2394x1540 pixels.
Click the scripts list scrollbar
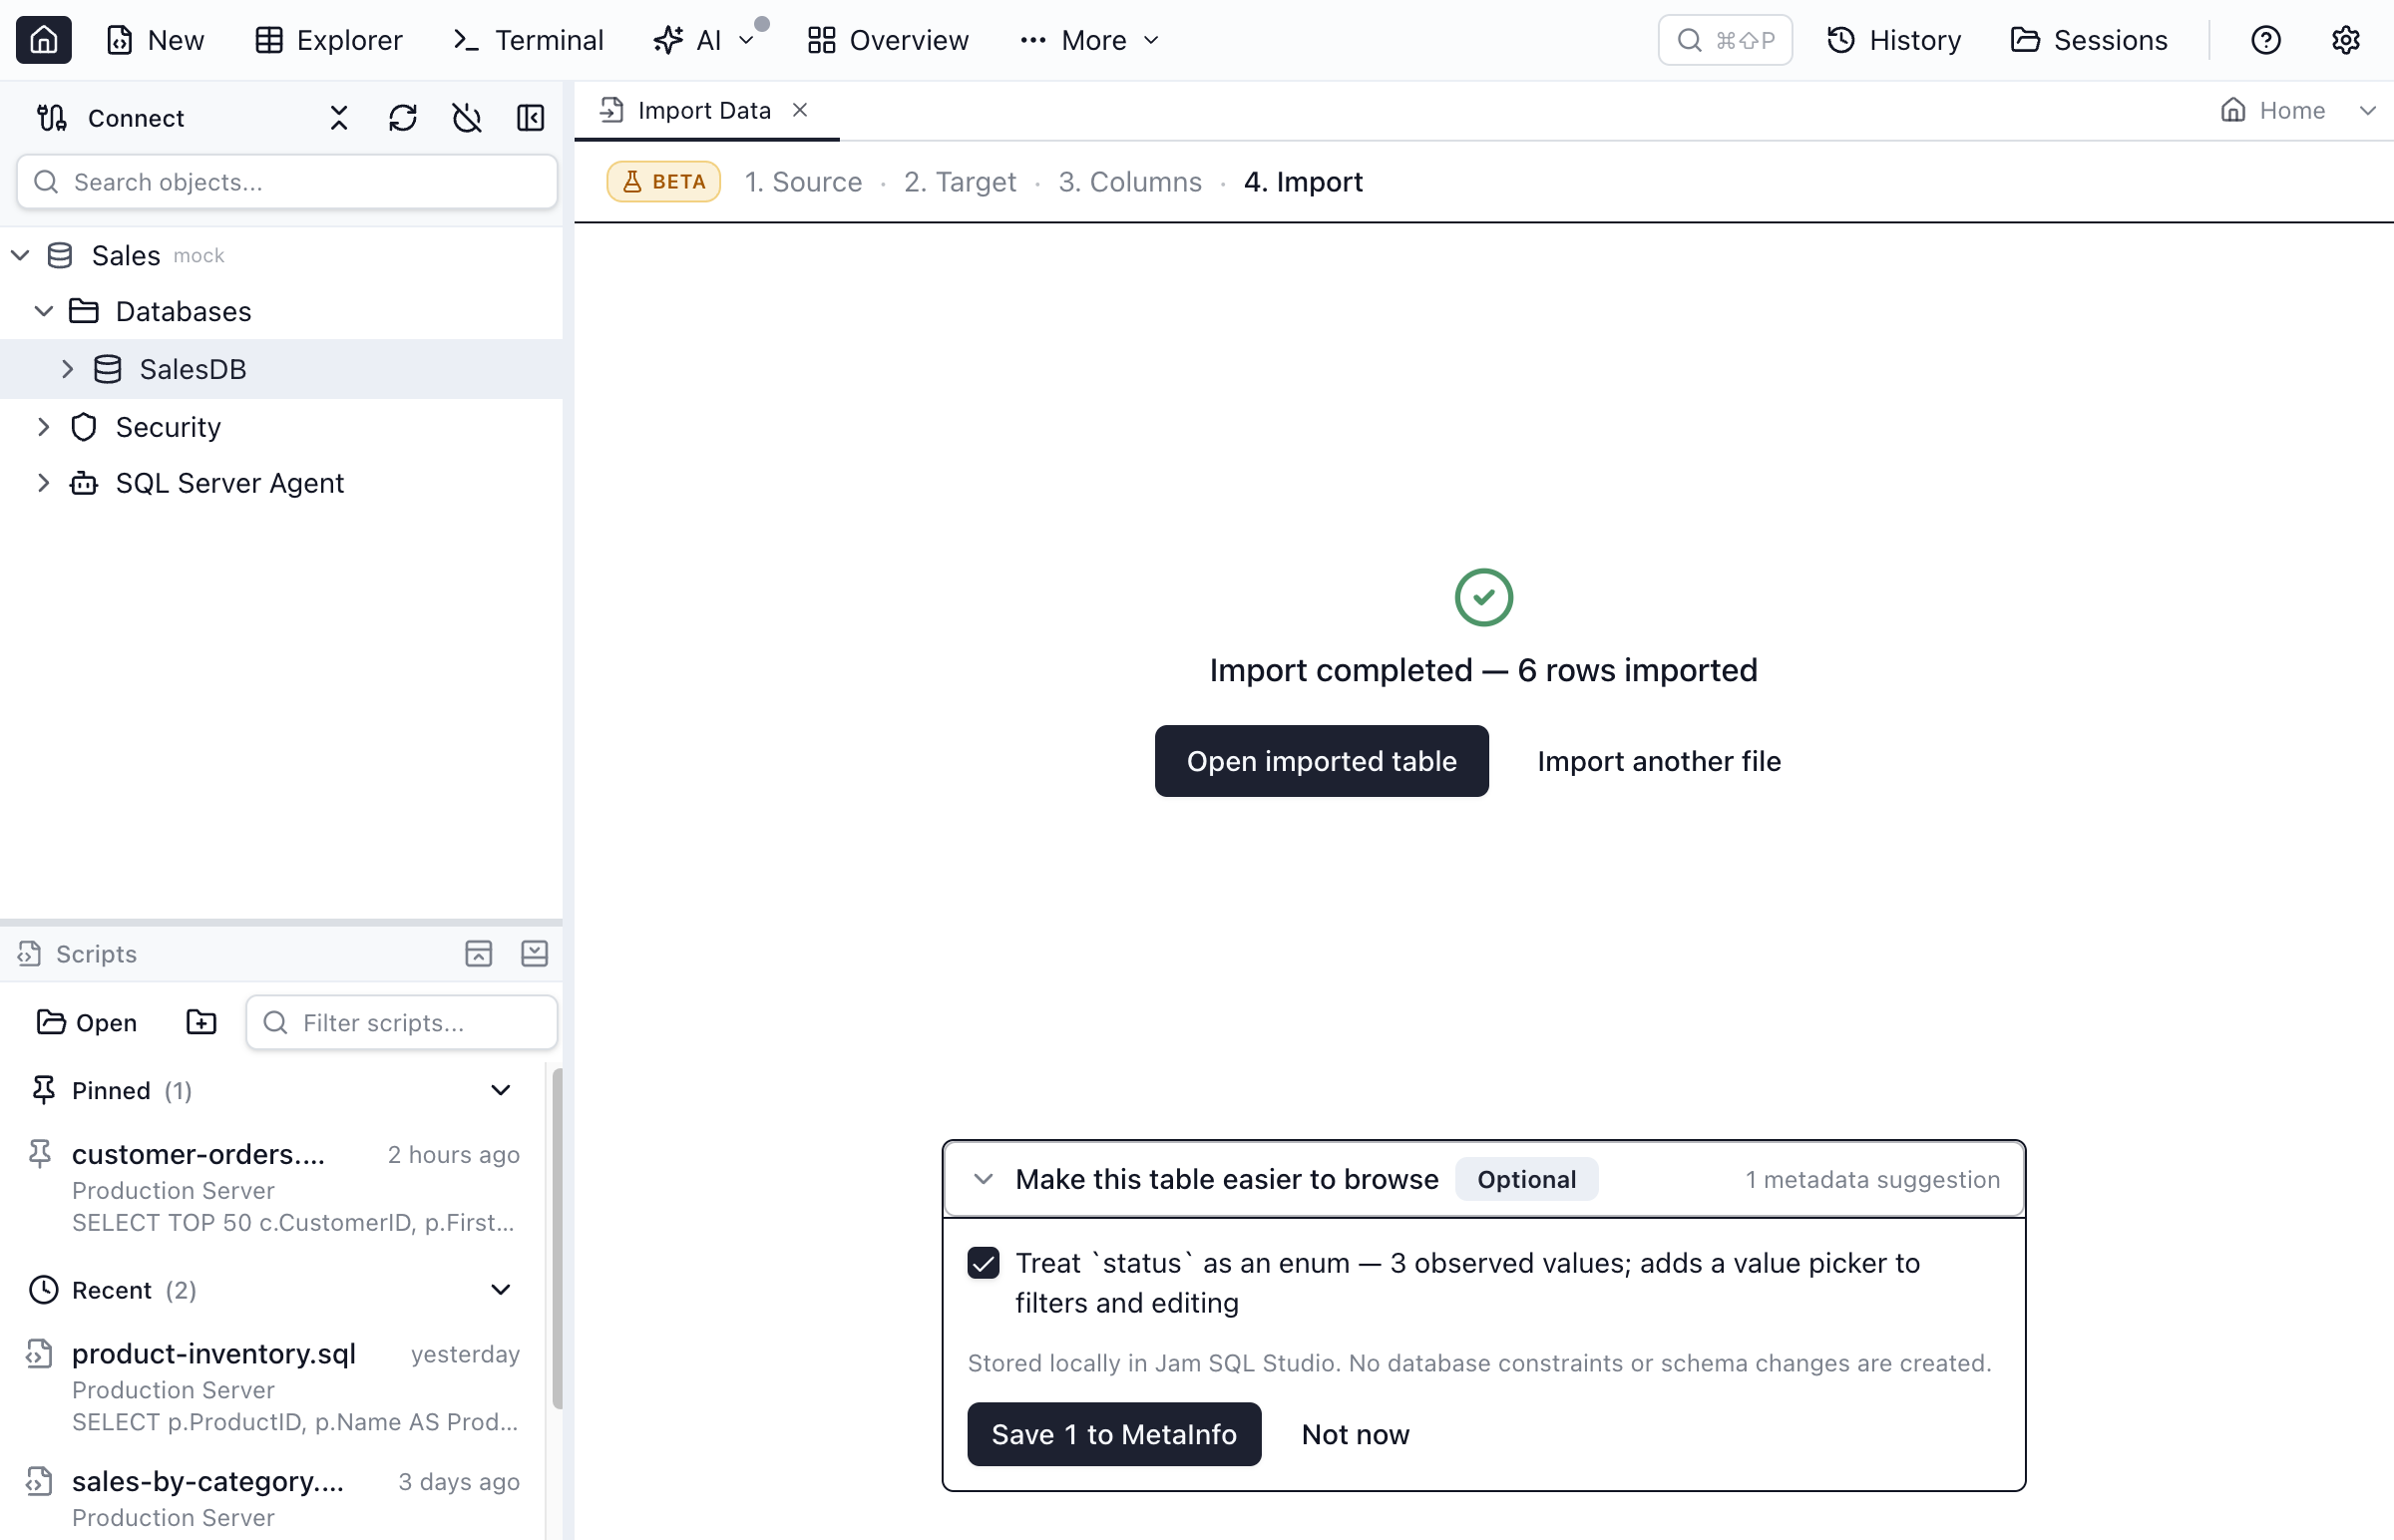(557, 1240)
